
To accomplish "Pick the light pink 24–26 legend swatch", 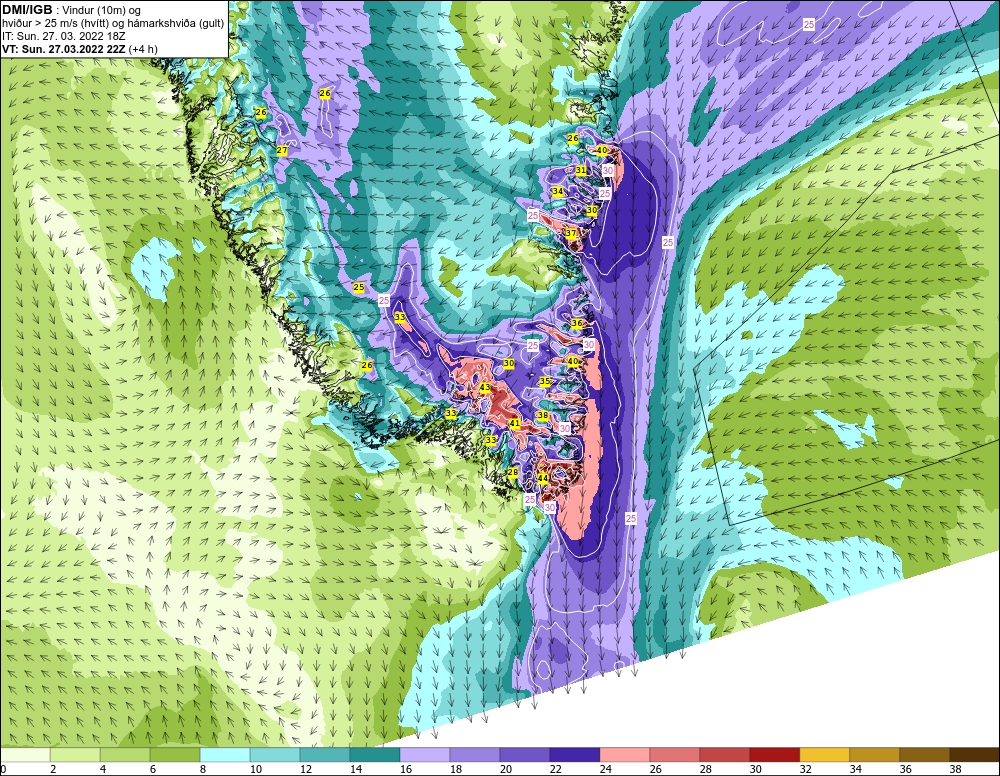I will (x=624, y=754).
